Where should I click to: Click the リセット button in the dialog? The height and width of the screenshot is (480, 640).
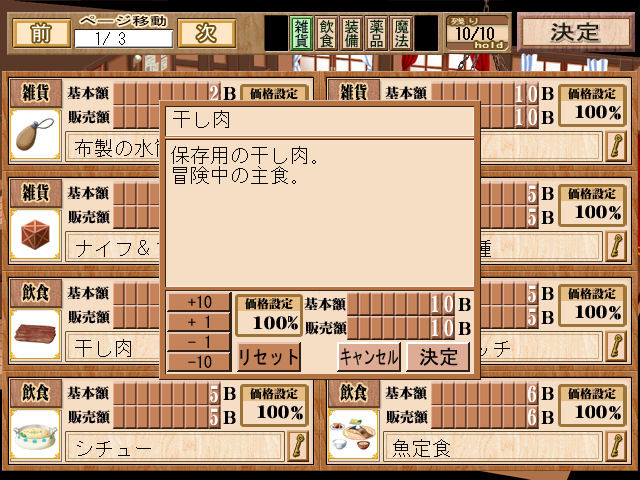click(269, 357)
